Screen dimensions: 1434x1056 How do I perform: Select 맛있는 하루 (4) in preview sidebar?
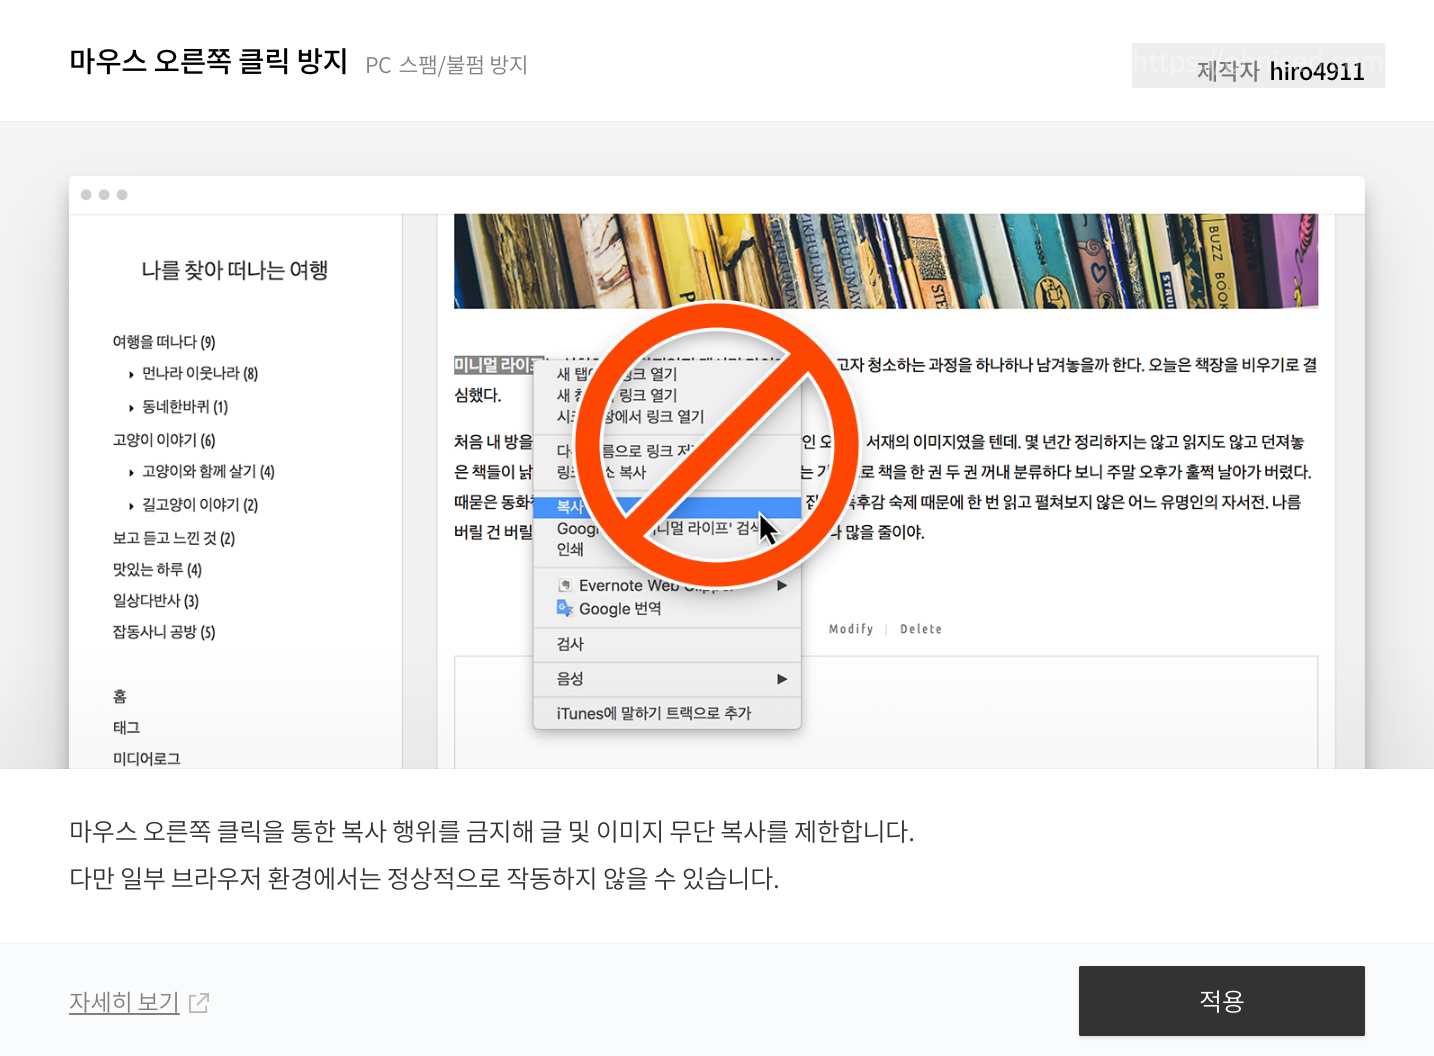coord(157,569)
